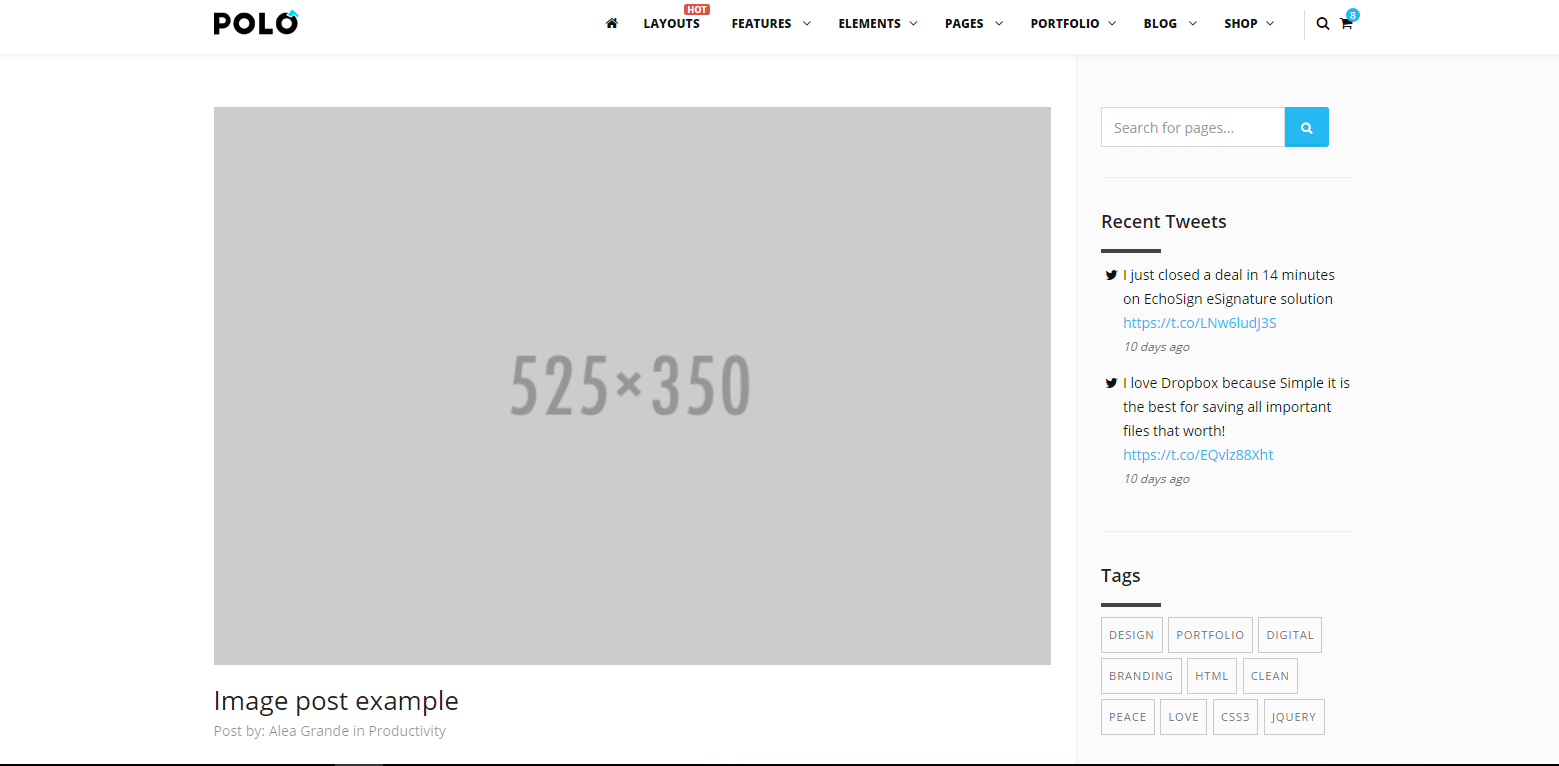Screen dimensions: 1559x766
Task: Expand the Features dropdown menu
Action: click(770, 23)
